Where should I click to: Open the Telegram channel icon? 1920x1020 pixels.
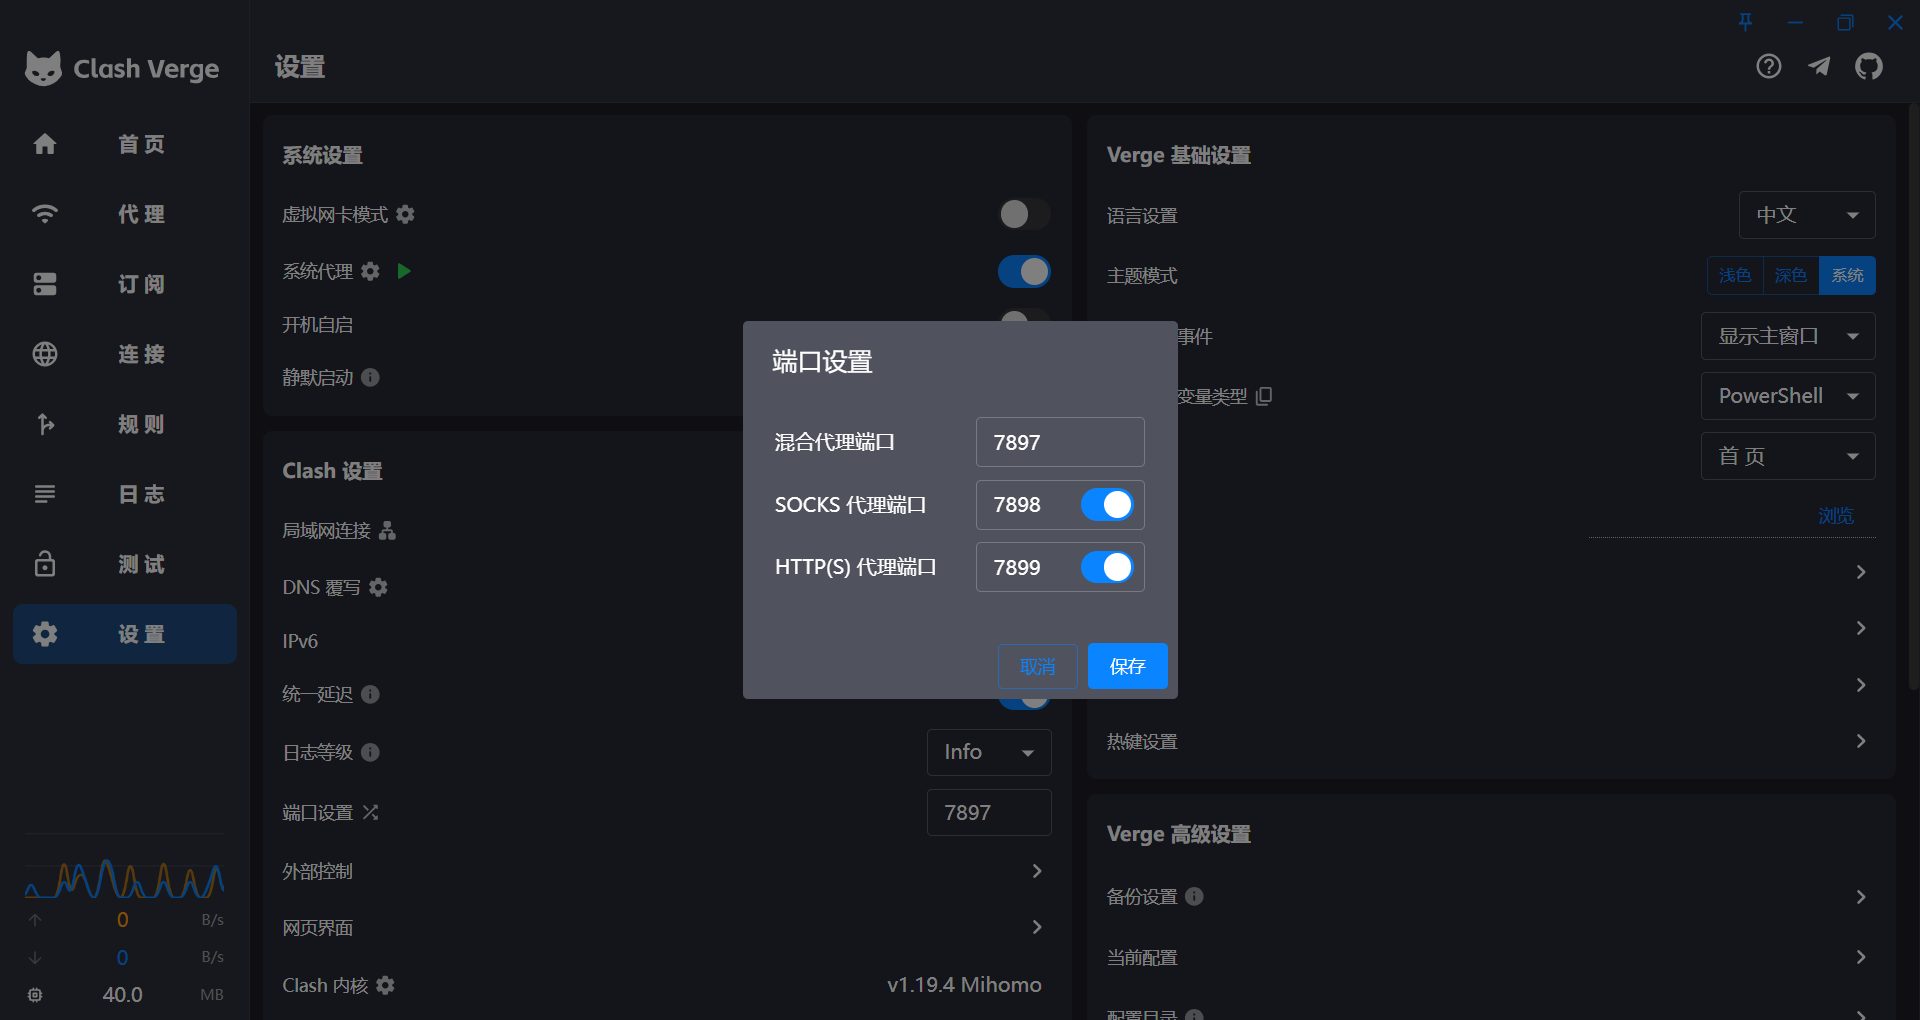[1819, 67]
